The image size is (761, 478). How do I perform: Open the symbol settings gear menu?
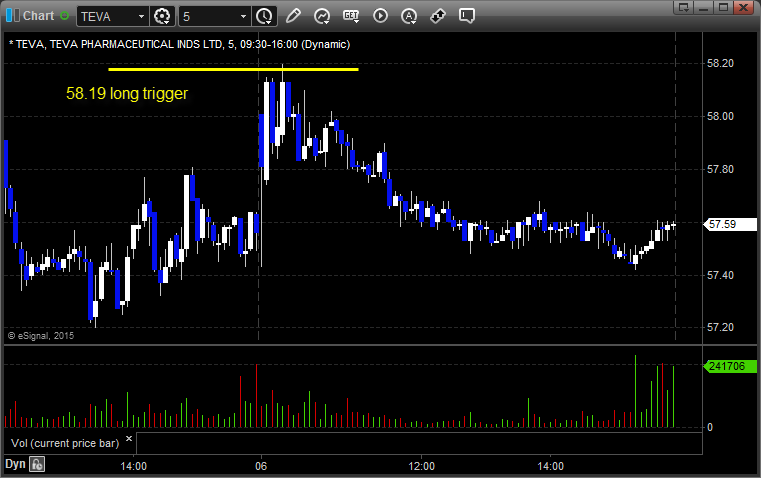click(162, 16)
